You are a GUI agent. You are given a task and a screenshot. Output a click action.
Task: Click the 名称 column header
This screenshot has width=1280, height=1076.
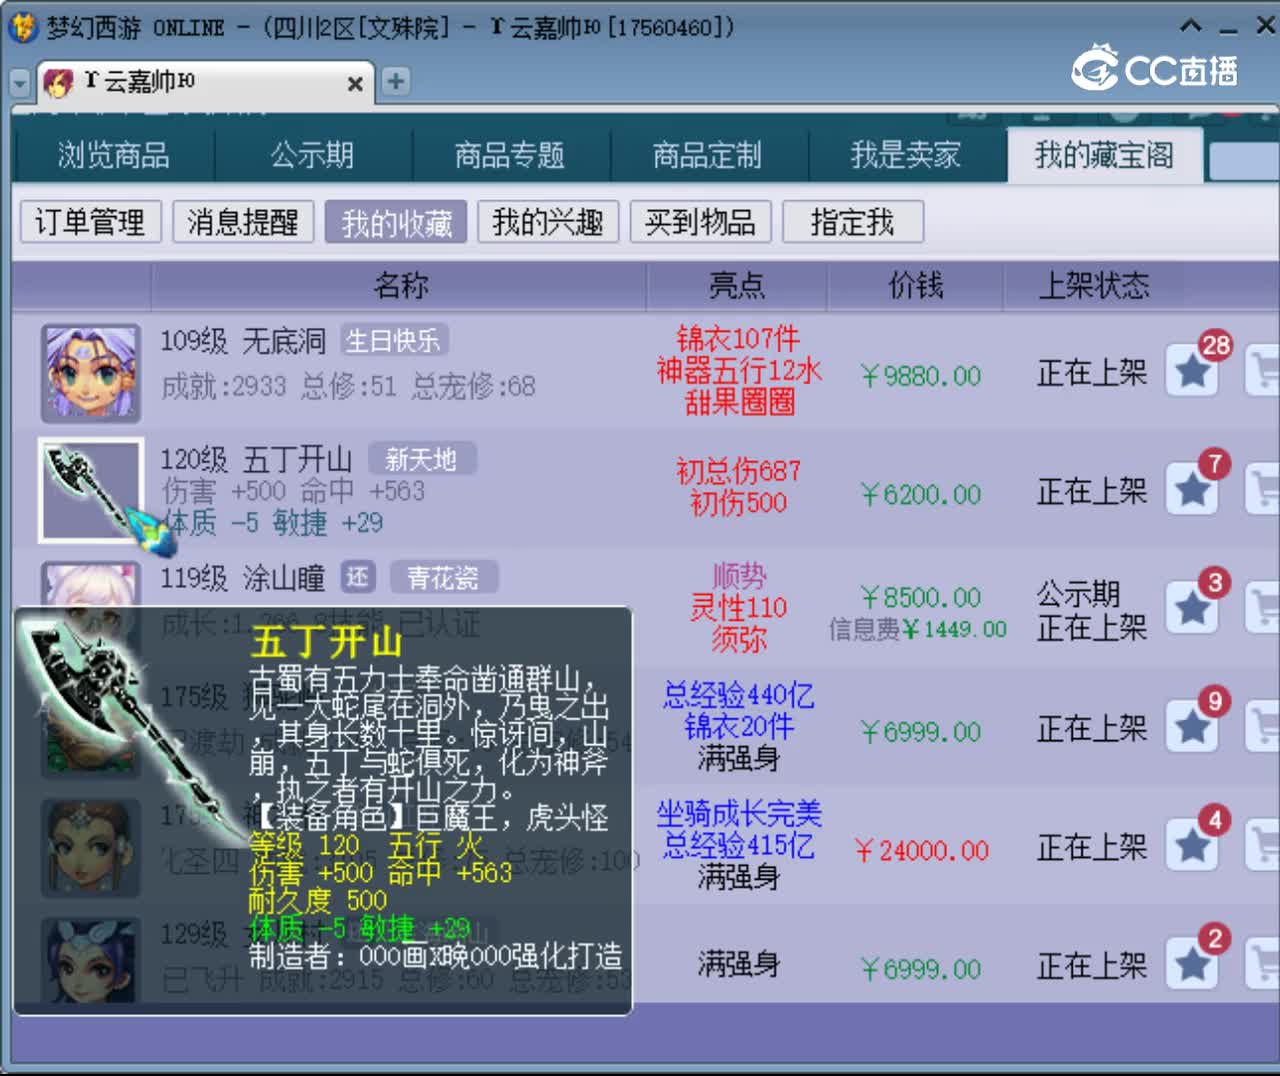(x=400, y=286)
